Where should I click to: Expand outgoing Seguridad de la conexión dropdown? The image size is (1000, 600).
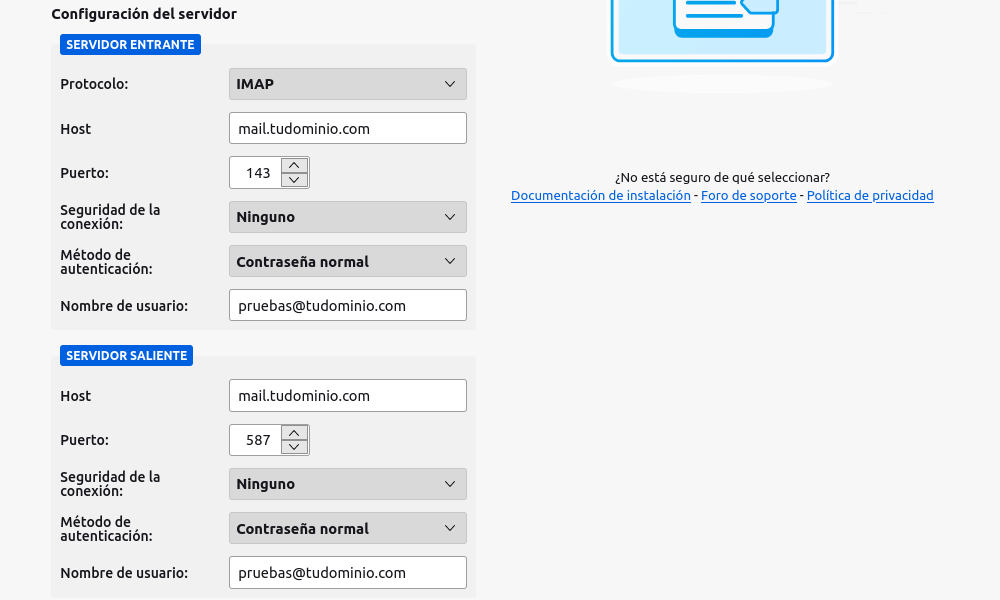click(347, 484)
